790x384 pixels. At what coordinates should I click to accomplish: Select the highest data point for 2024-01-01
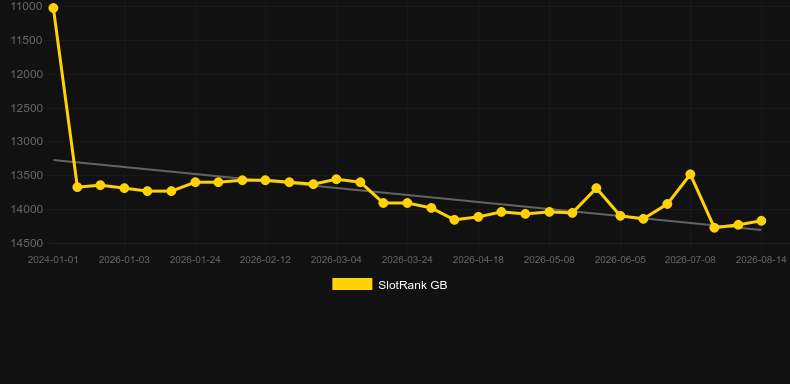click(53, 8)
